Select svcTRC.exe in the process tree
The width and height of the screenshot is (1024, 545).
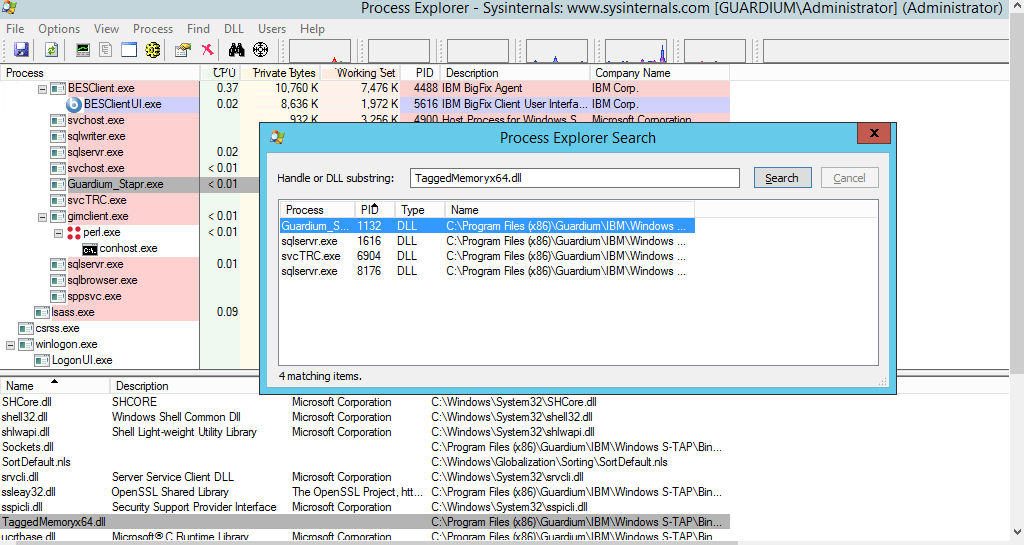pos(97,200)
